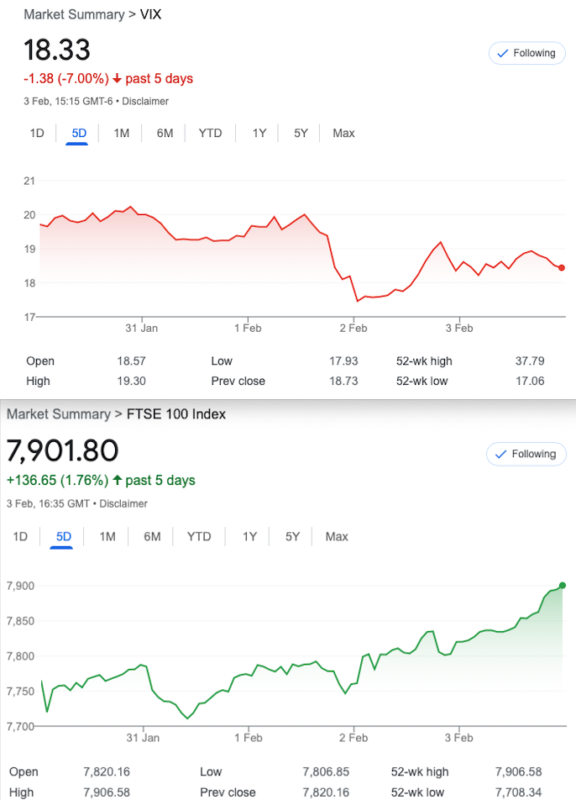Toggle Following for FTSE 100 Index
The height and width of the screenshot is (800, 576).
[x=526, y=454]
